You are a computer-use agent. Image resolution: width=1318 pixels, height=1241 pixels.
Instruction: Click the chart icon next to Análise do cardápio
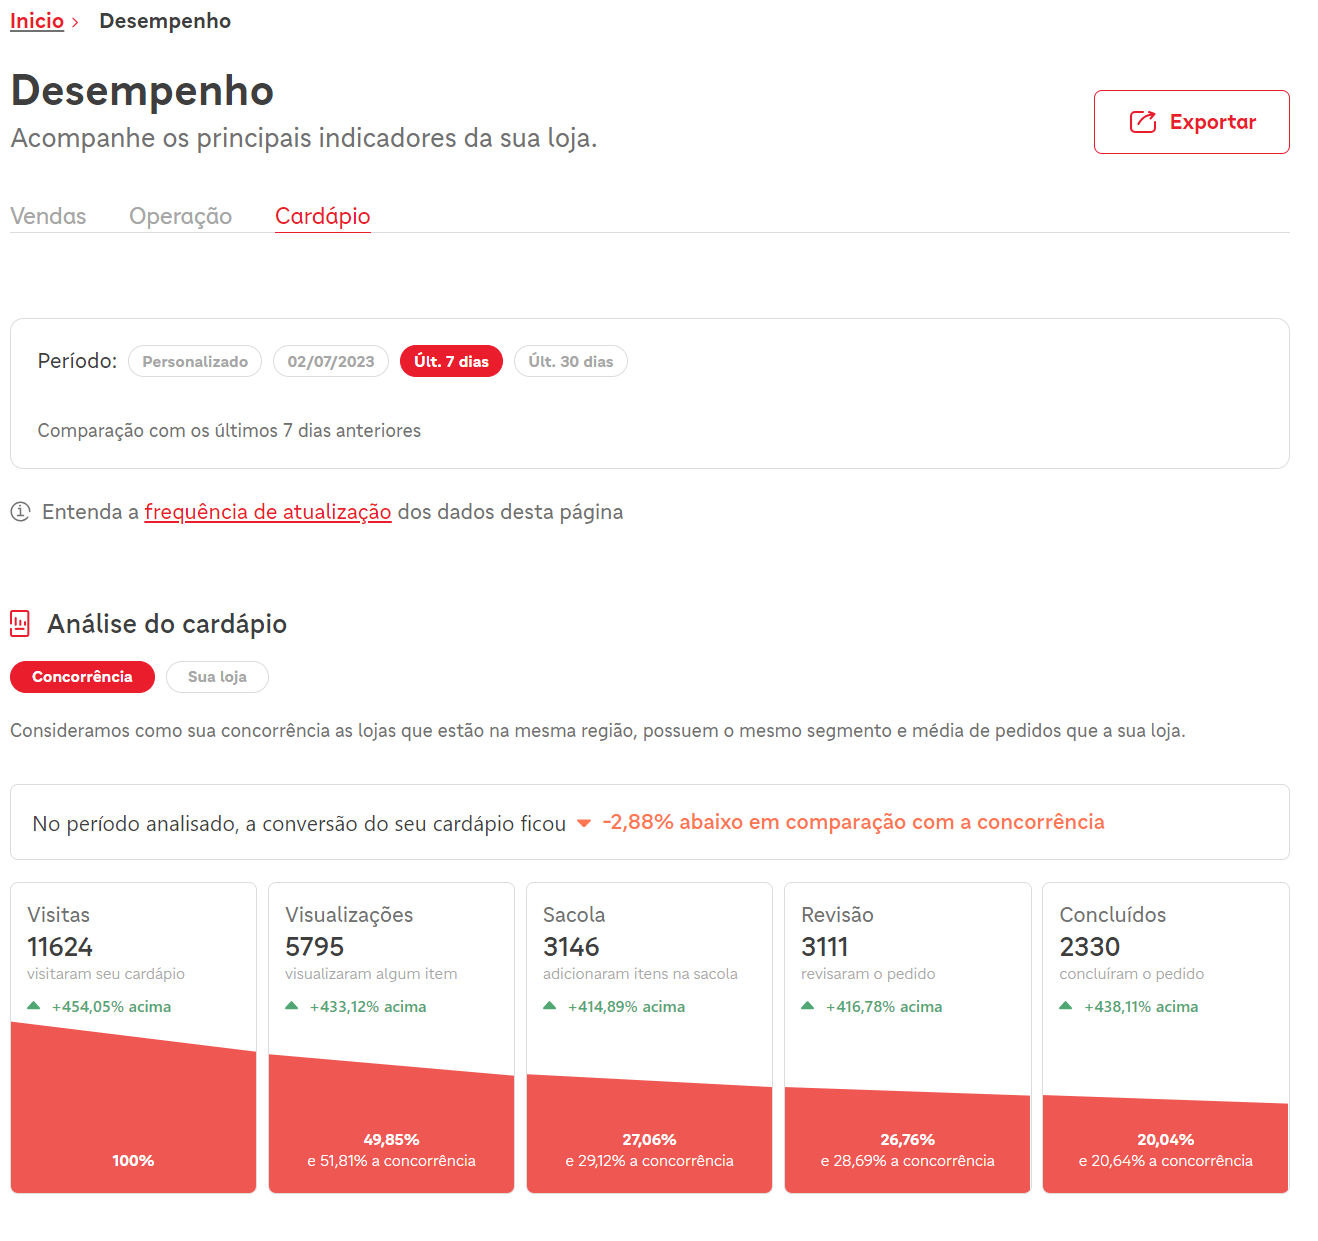20,624
